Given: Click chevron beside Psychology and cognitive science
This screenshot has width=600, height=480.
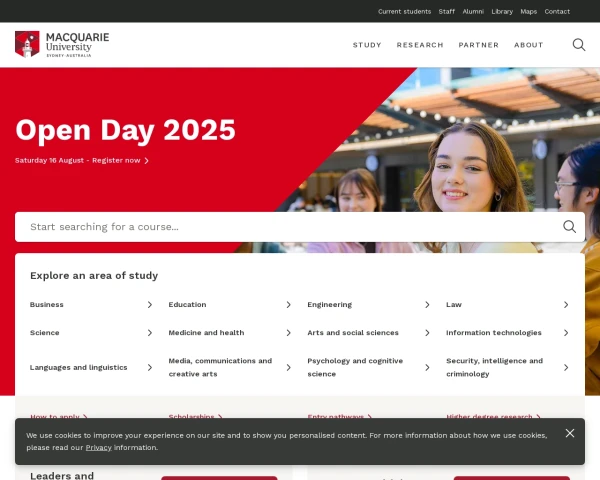Looking at the screenshot, I should pos(427,367).
